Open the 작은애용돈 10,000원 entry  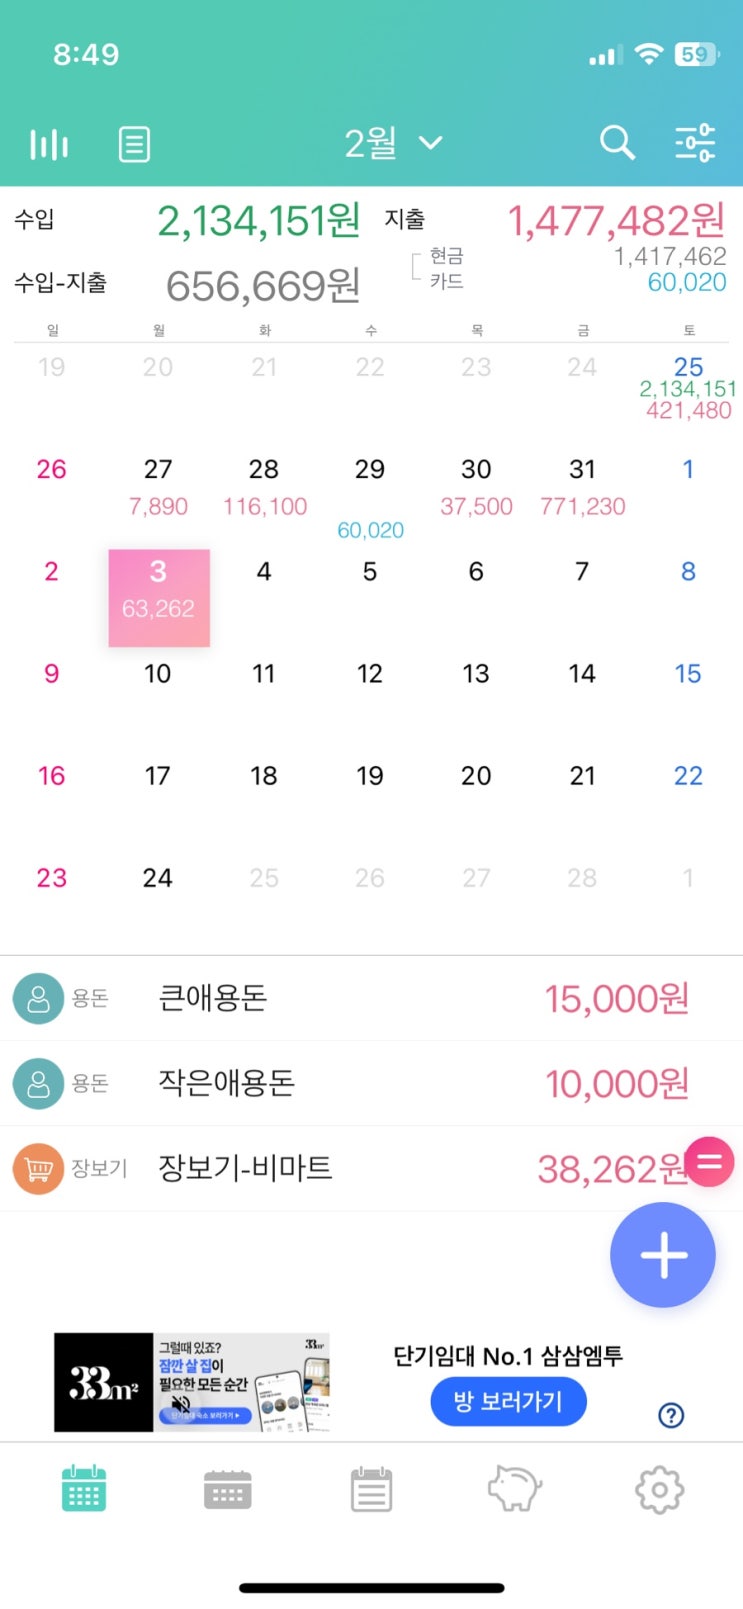[x=371, y=1083]
